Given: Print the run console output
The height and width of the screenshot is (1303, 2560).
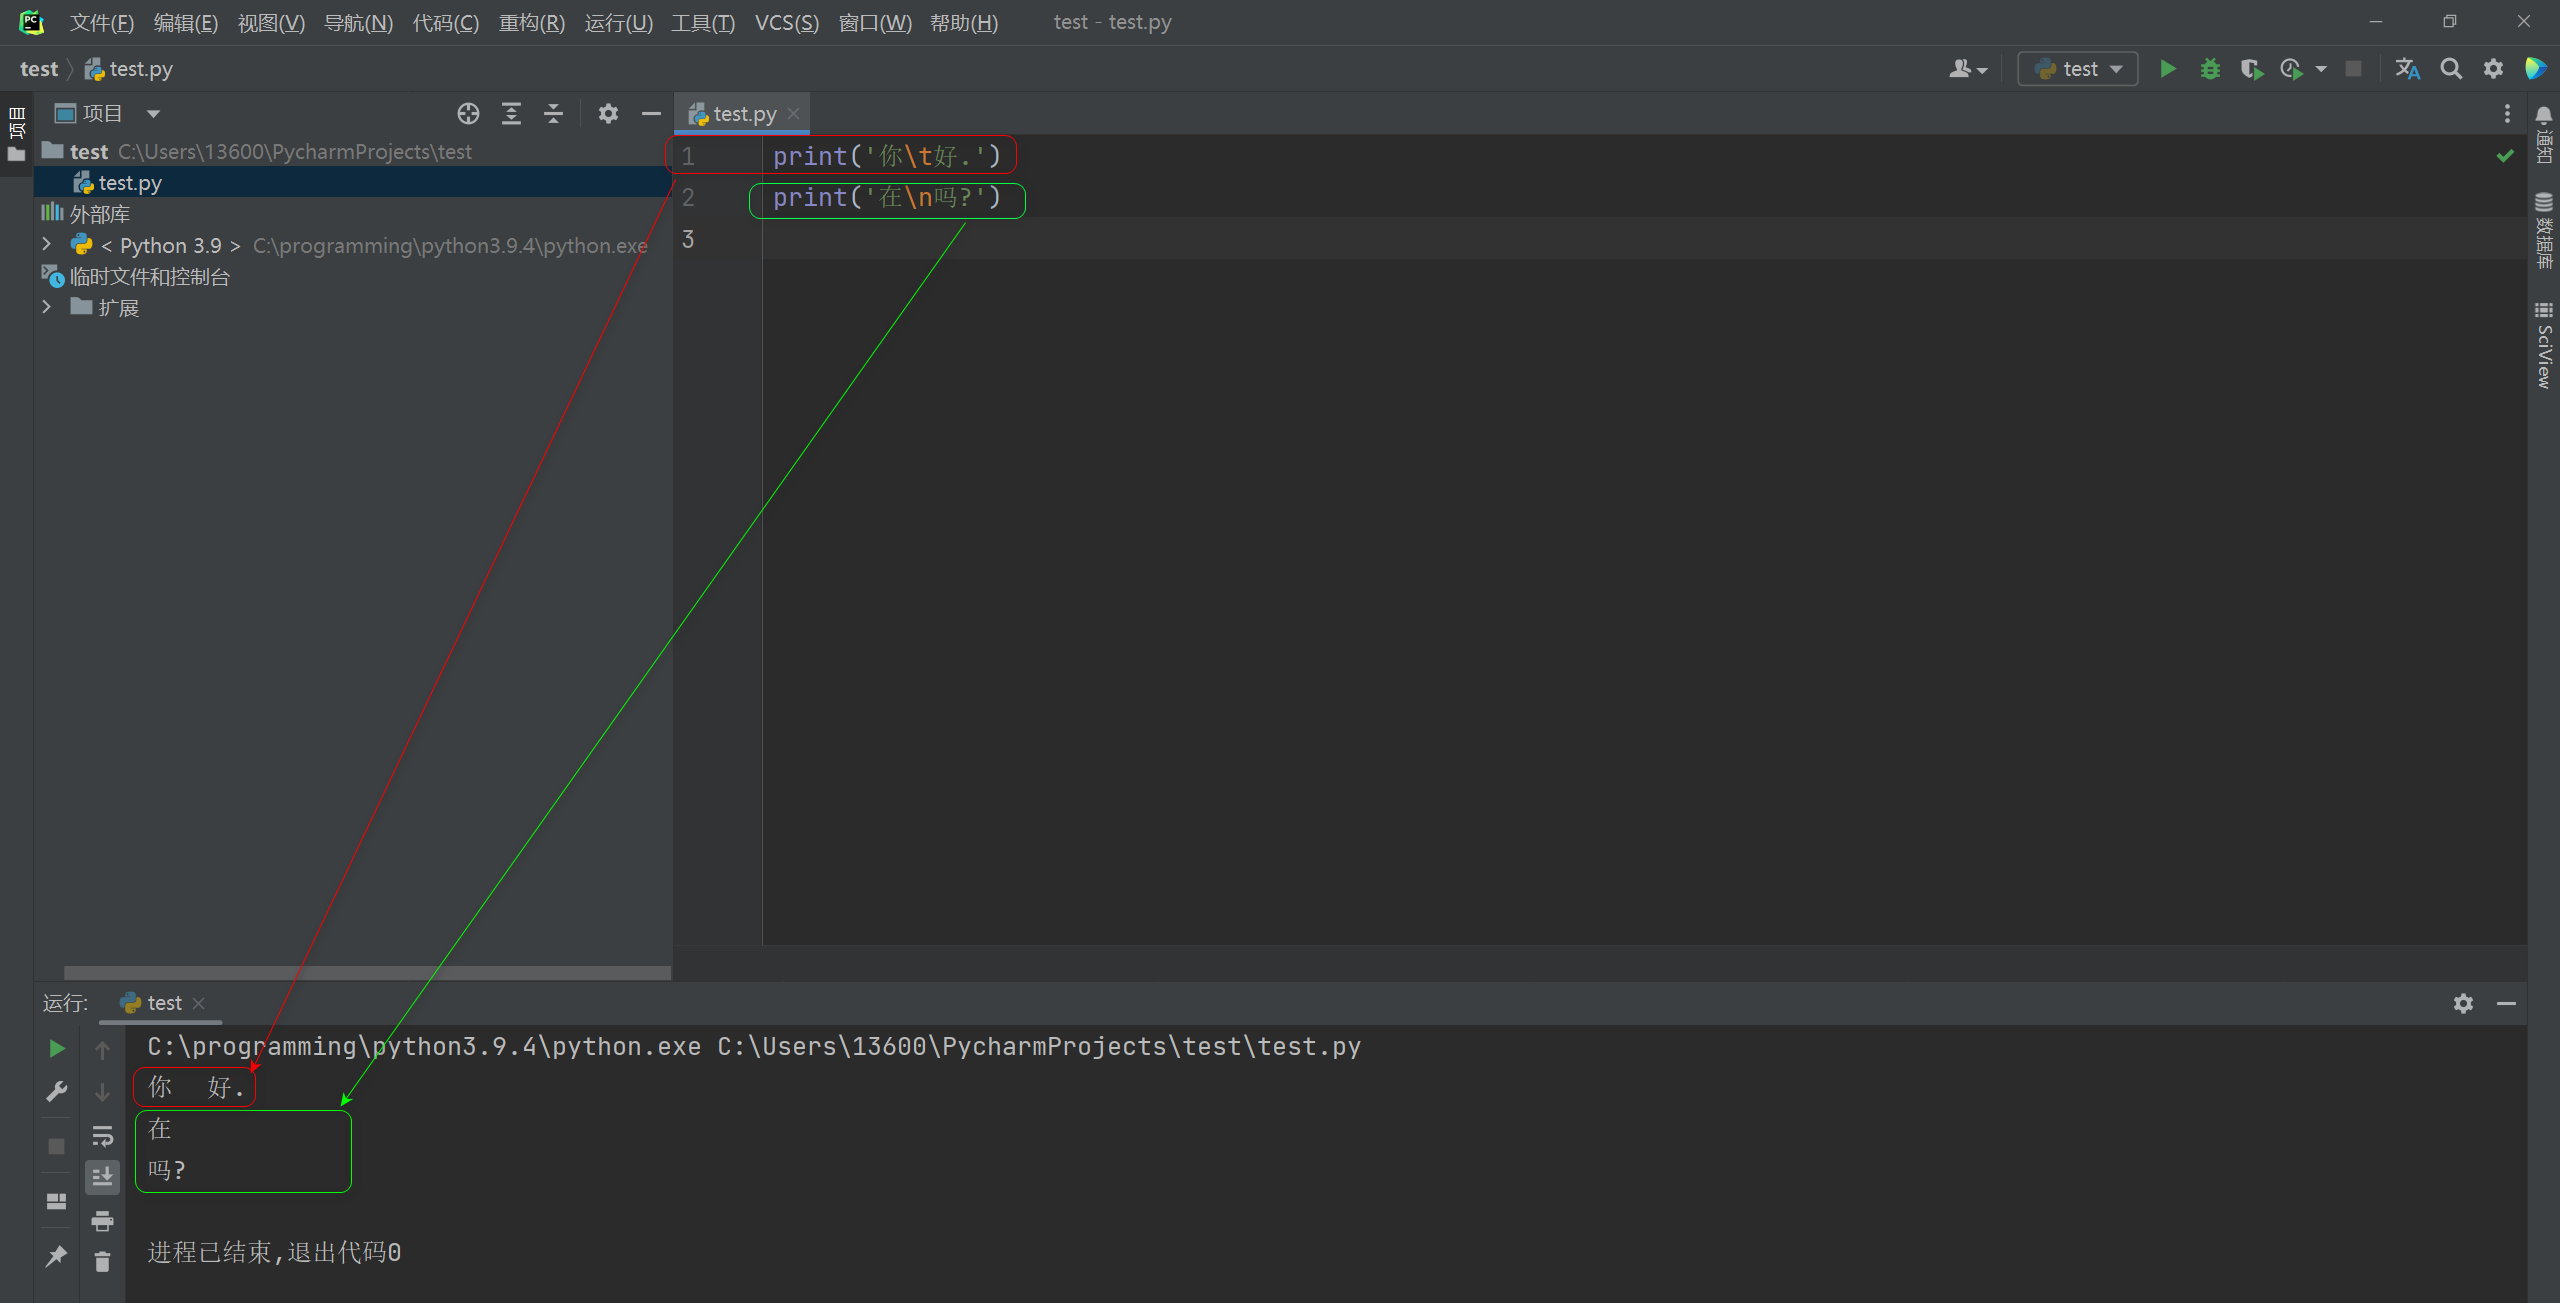Looking at the screenshot, I should (x=102, y=1220).
